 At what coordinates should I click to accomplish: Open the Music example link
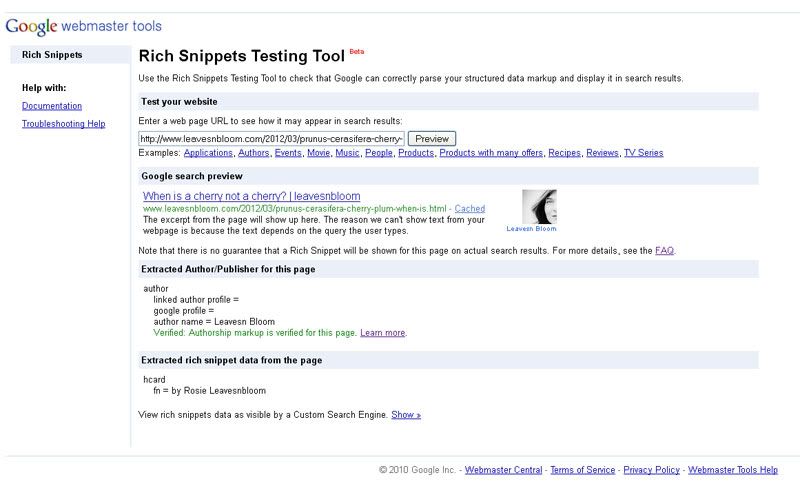tap(347, 153)
